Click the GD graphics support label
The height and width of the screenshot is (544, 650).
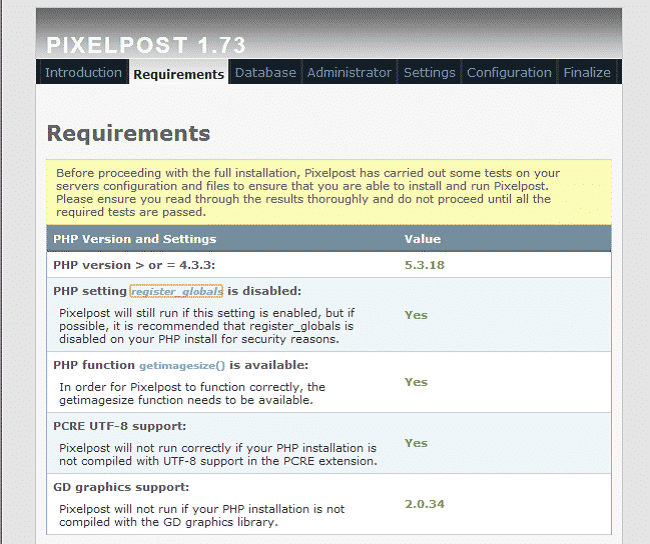tap(121, 487)
